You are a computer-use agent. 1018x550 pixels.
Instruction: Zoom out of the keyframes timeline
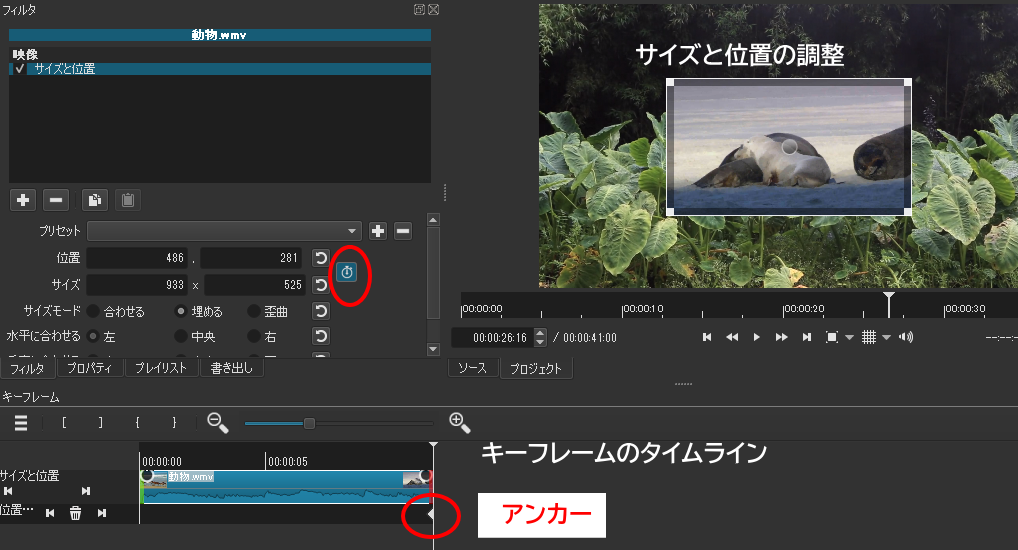[217, 422]
